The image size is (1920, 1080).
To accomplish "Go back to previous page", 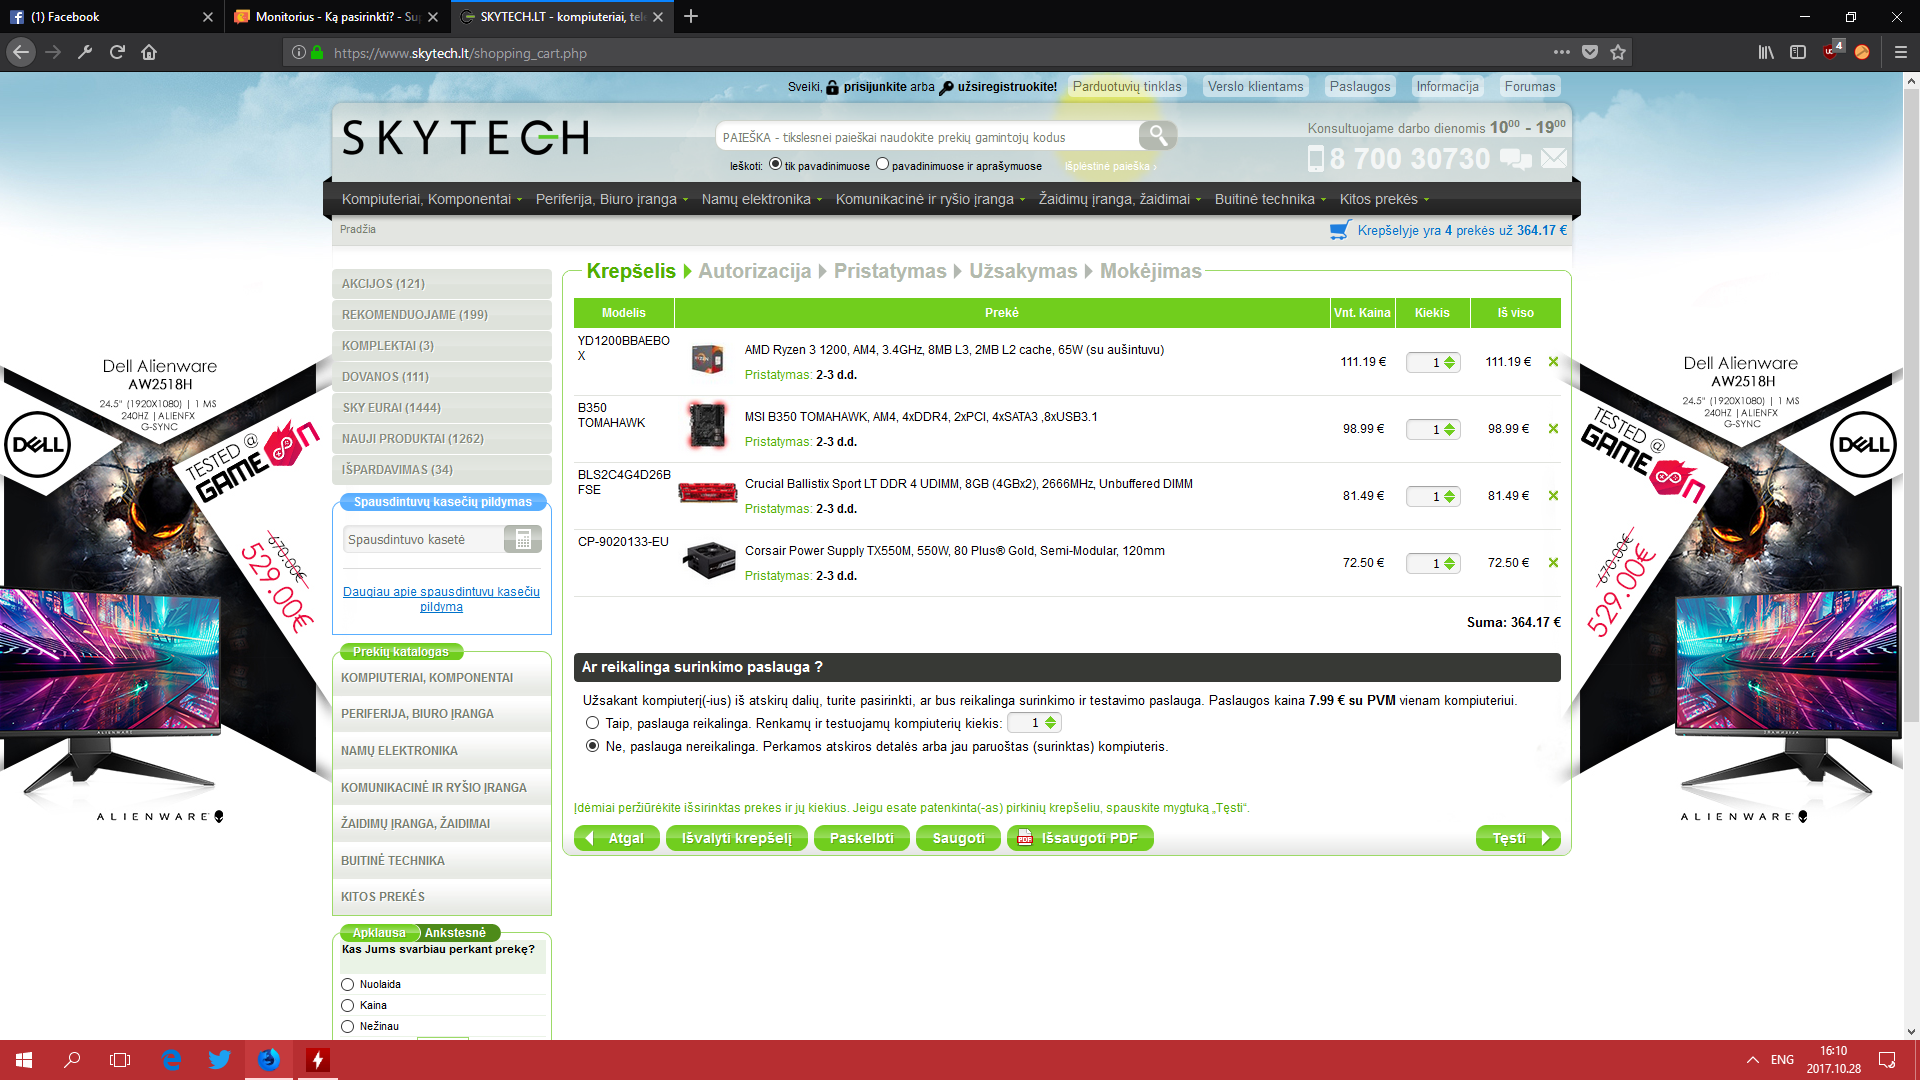I will coord(21,52).
